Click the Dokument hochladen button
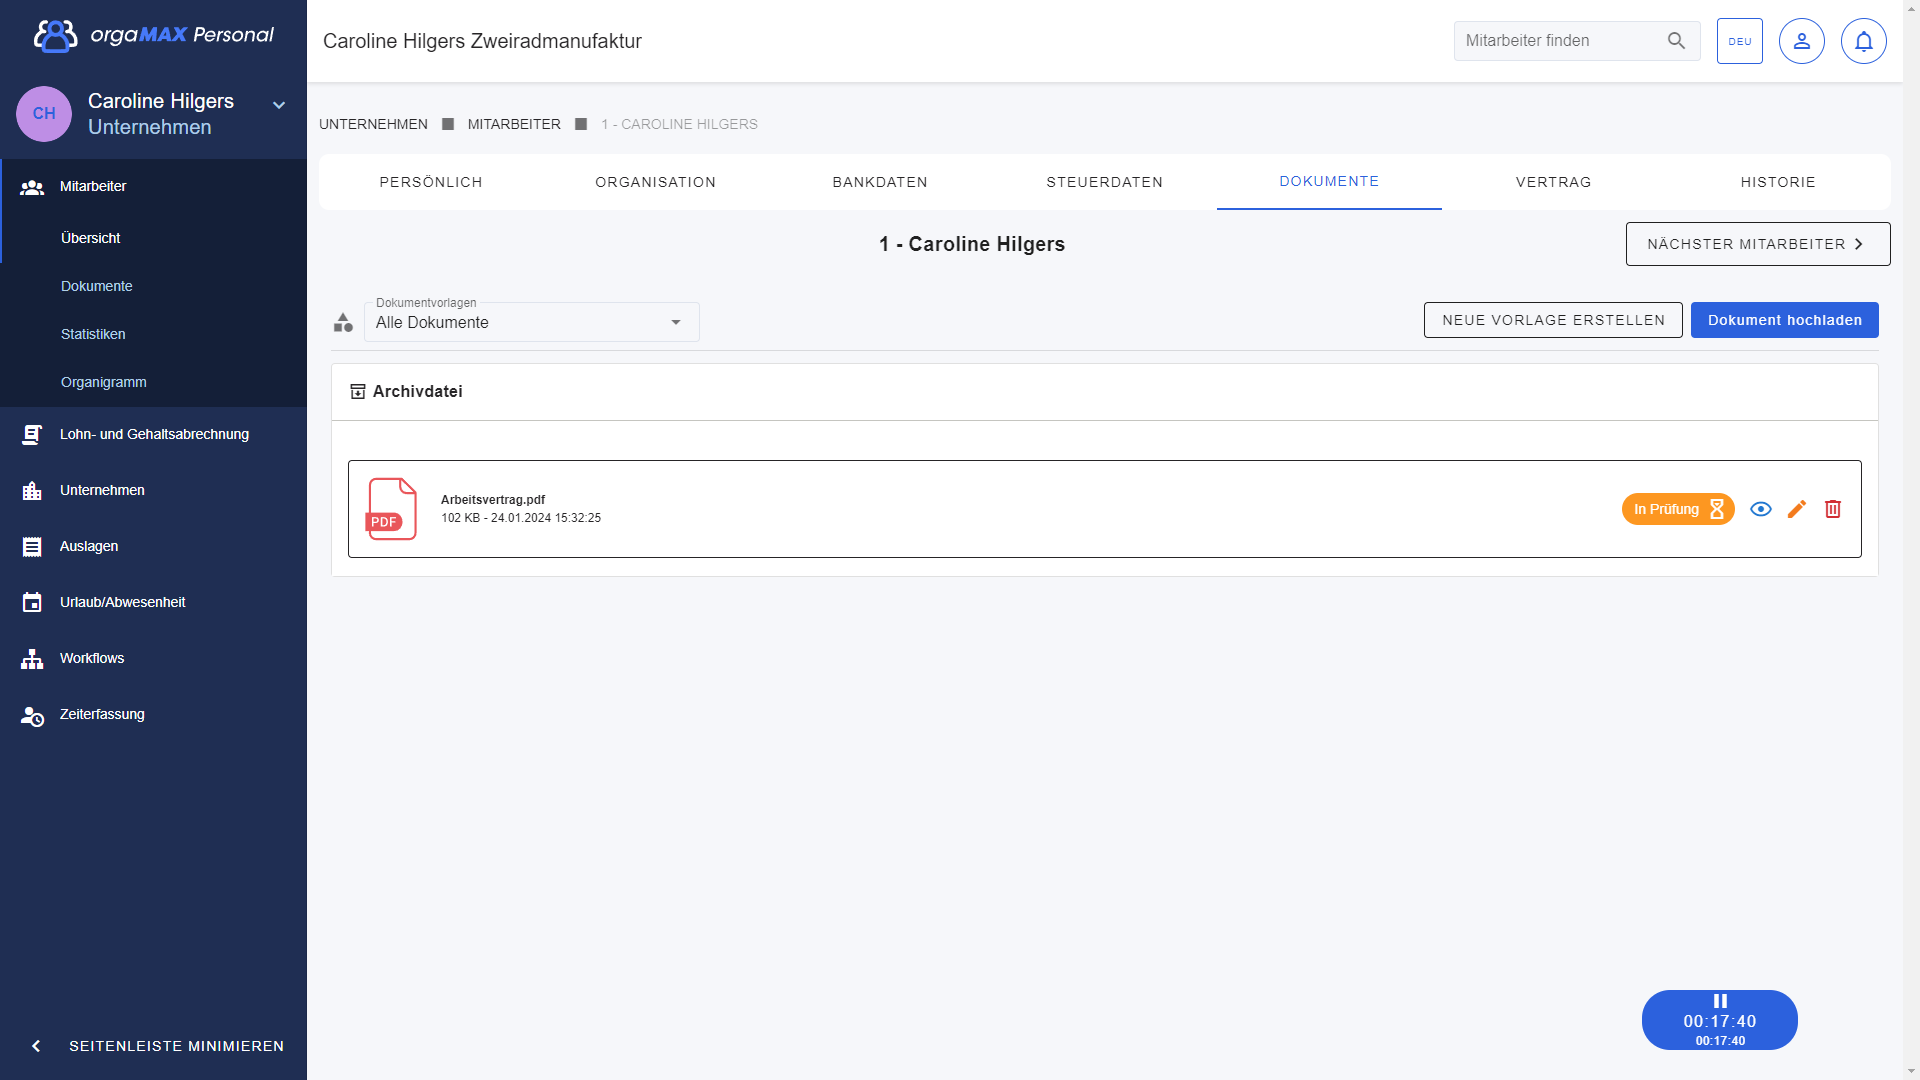1920x1080 pixels. tap(1784, 320)
